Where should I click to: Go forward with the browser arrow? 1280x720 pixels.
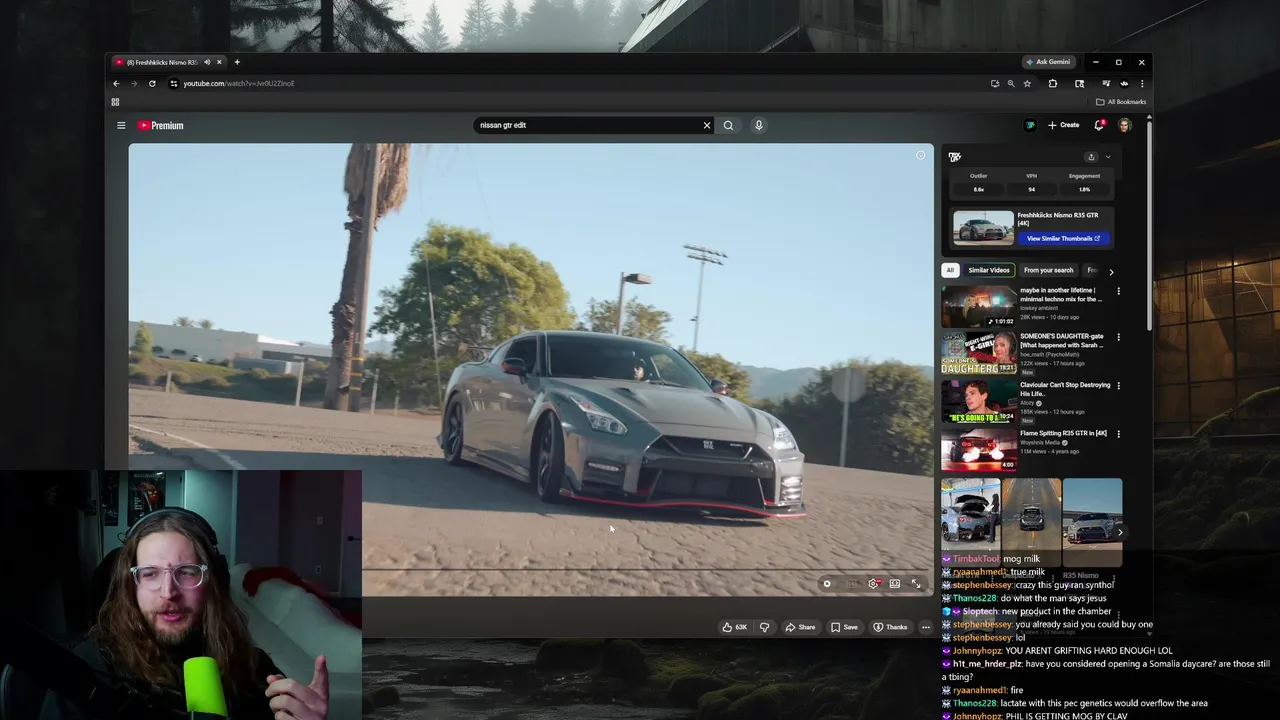[x=134, y=83]
